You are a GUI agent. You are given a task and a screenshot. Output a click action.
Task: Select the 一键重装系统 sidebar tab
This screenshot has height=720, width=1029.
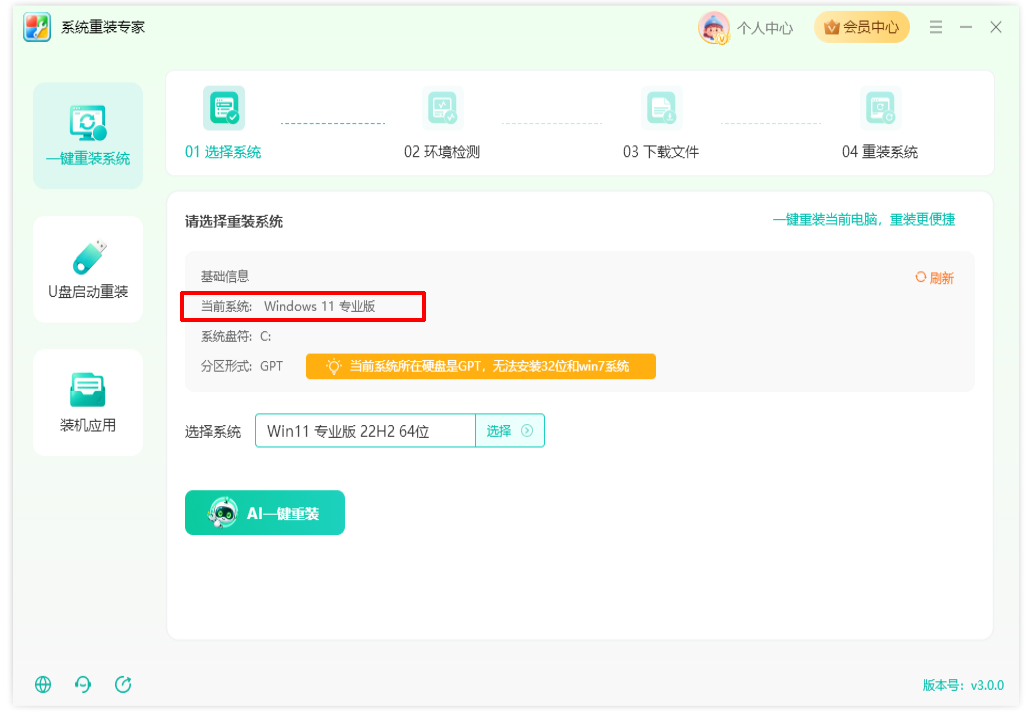(88, 135)
